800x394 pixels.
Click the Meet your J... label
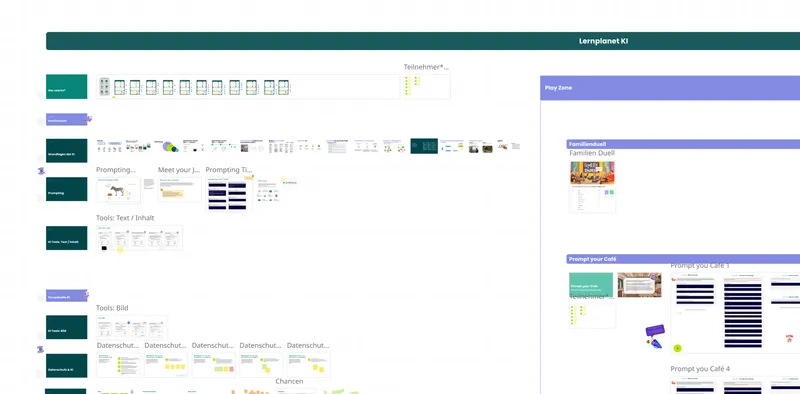click(179, 170)
